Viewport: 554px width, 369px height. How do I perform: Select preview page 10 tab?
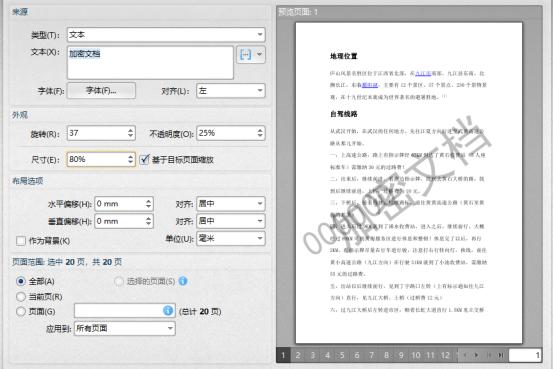coord(416,355)
